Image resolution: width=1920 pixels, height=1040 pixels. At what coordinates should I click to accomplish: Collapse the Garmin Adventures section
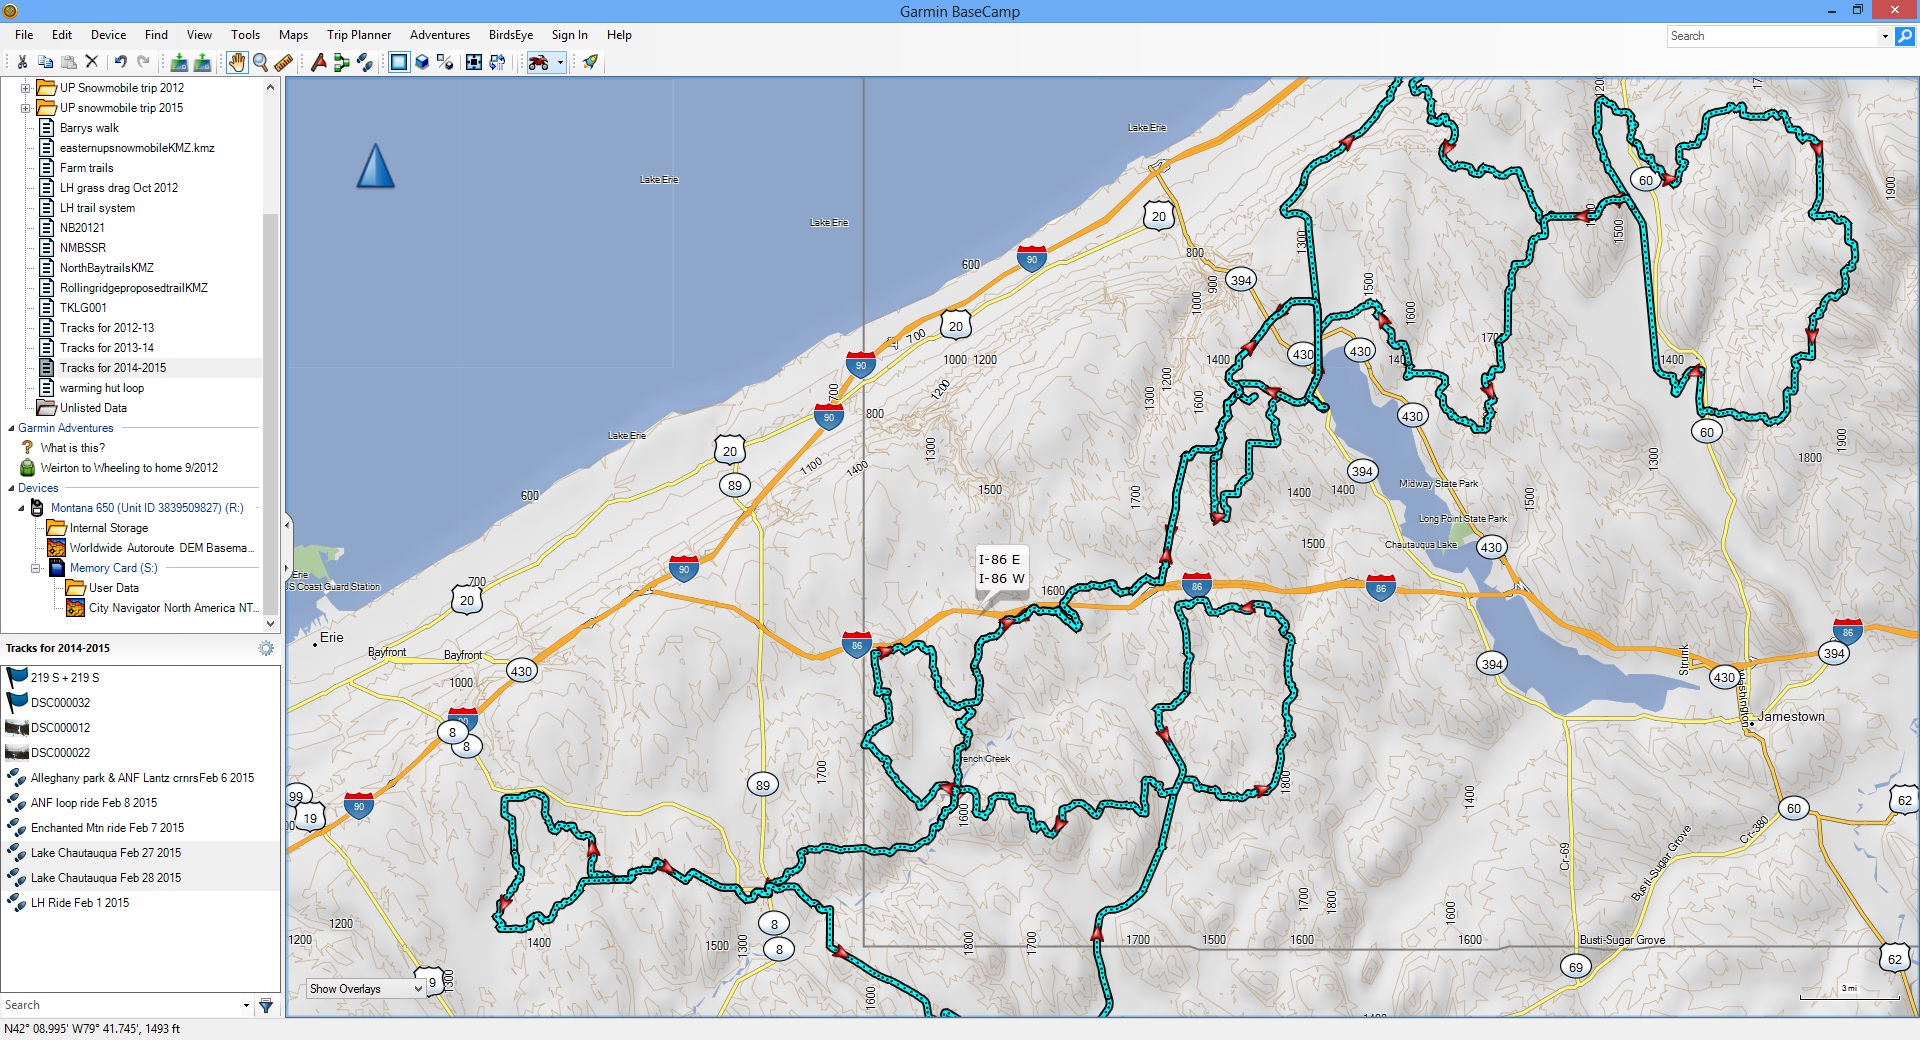click(x=11, y=428)
